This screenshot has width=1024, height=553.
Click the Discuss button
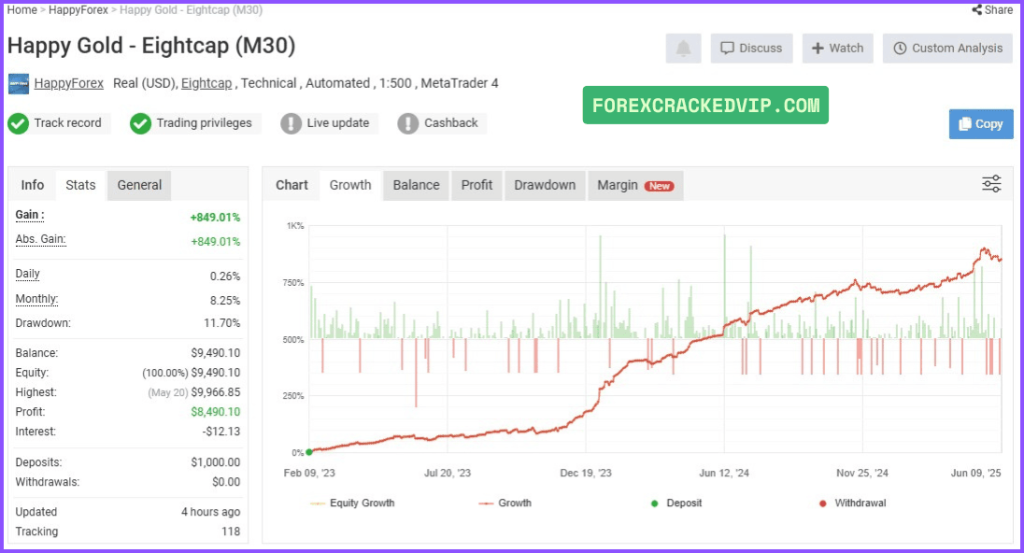pos(751,48)
